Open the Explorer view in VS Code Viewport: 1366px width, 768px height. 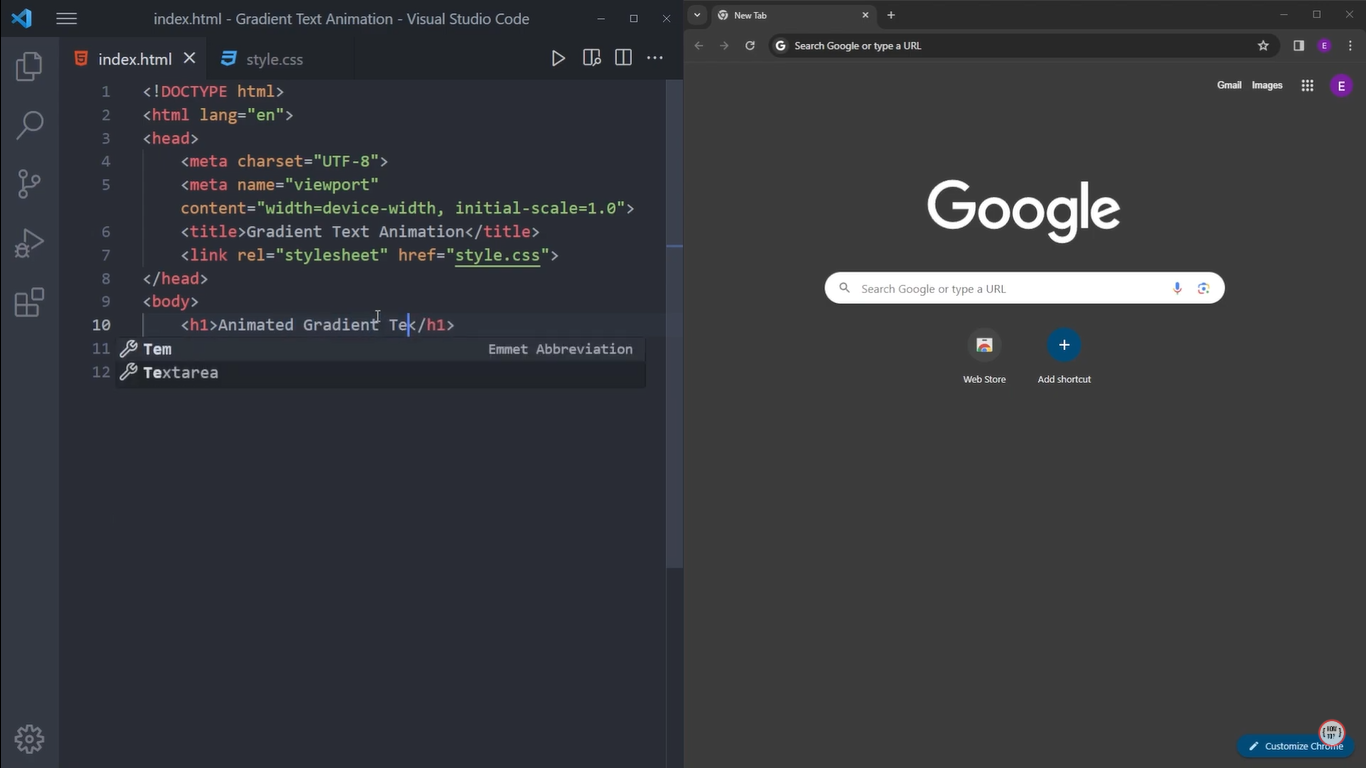(28, 66)
